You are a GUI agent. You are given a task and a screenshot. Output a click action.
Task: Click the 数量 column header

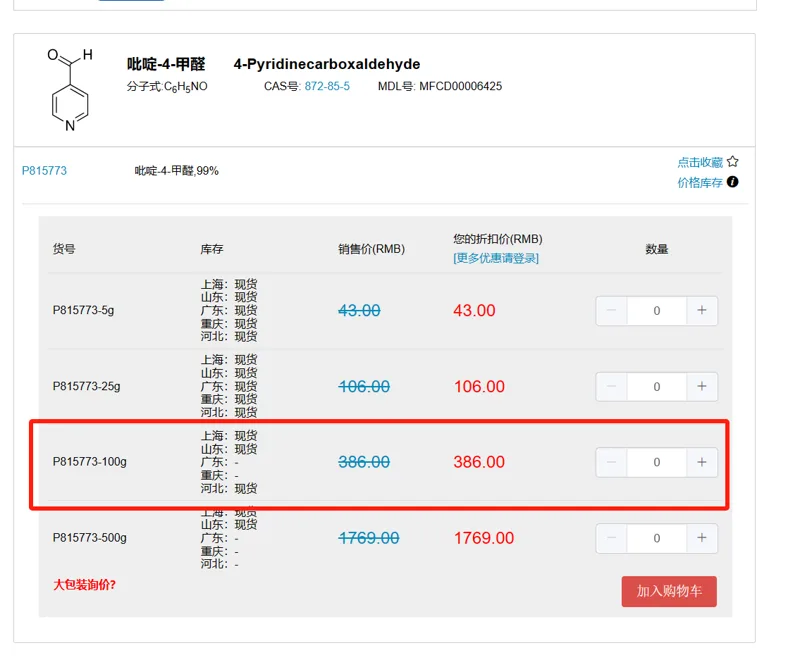657,249
